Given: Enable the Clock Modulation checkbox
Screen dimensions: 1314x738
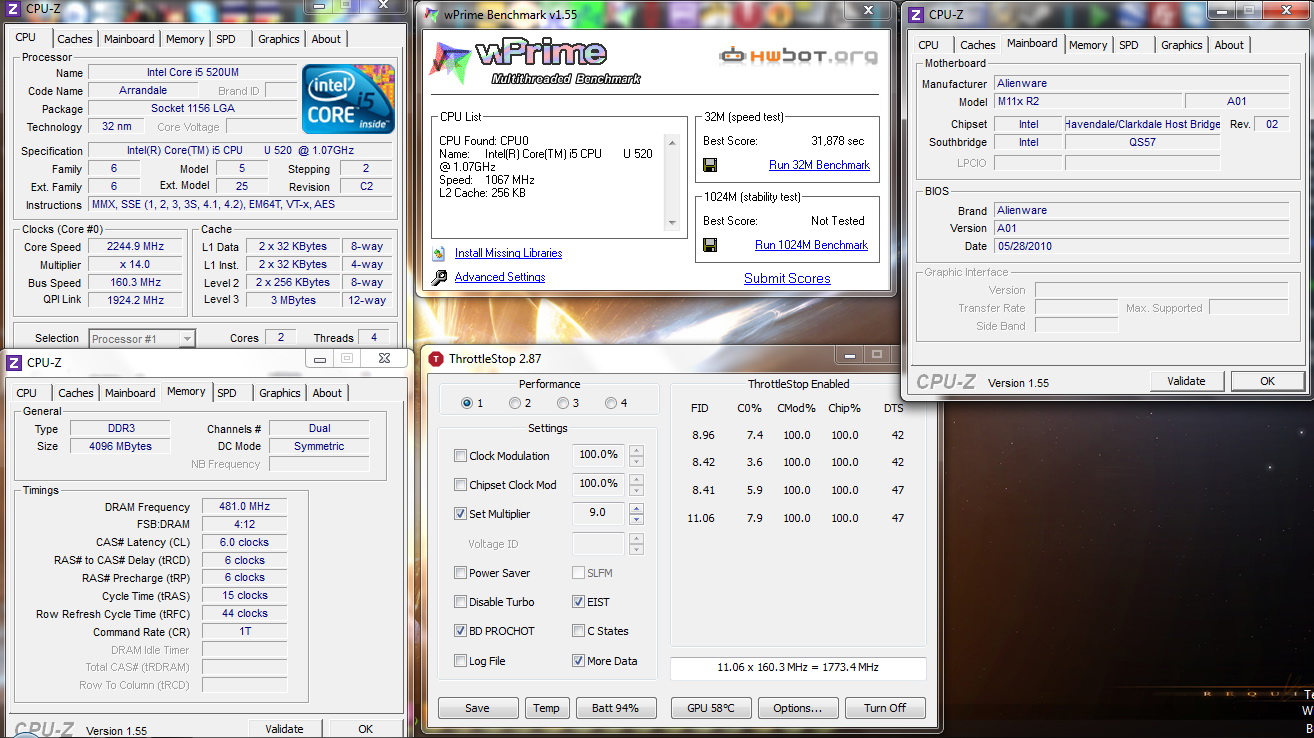Looking at the screenshot, I should (460, 456).
